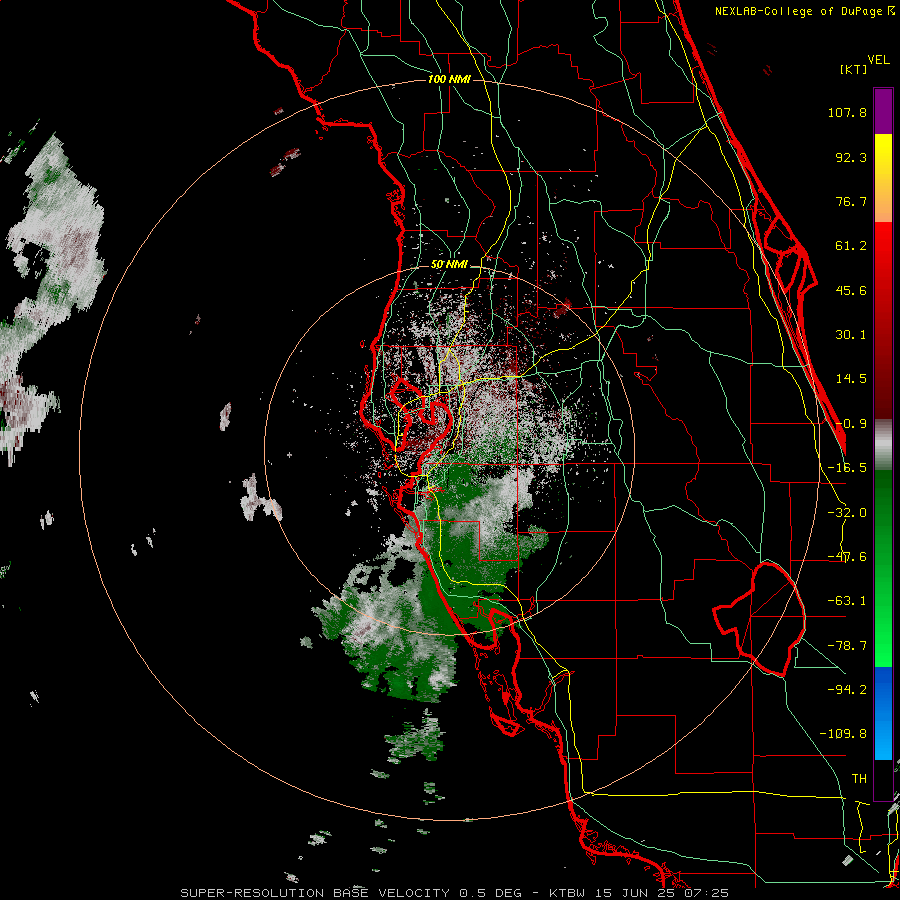Click the [KT] units label

click(x=854, y=69)
